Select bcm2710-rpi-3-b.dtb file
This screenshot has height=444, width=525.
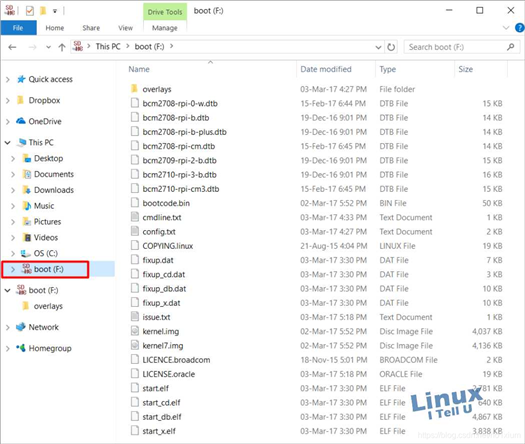click(179, 175)
